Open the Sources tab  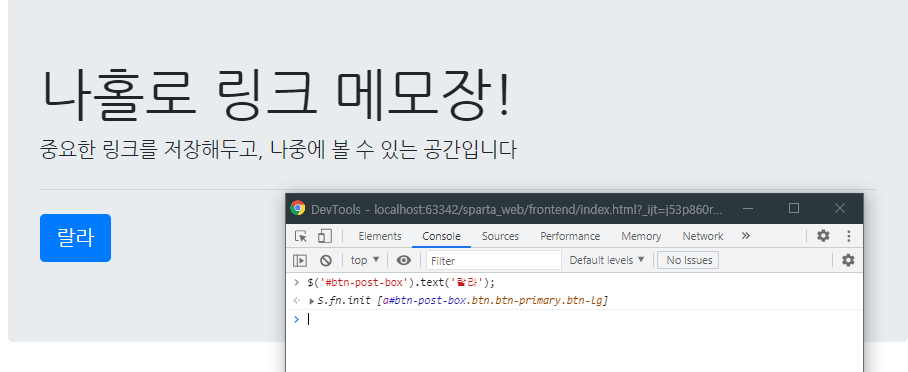500,236
